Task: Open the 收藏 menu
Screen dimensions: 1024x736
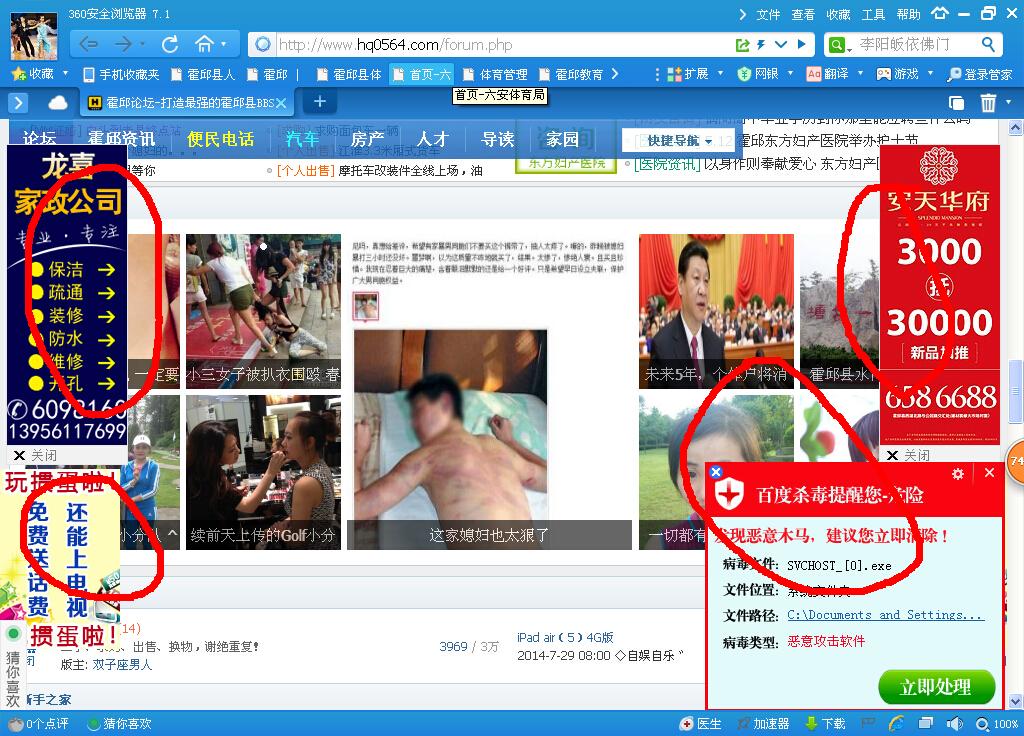Action: pyautogui.click(x=838, y=14)
